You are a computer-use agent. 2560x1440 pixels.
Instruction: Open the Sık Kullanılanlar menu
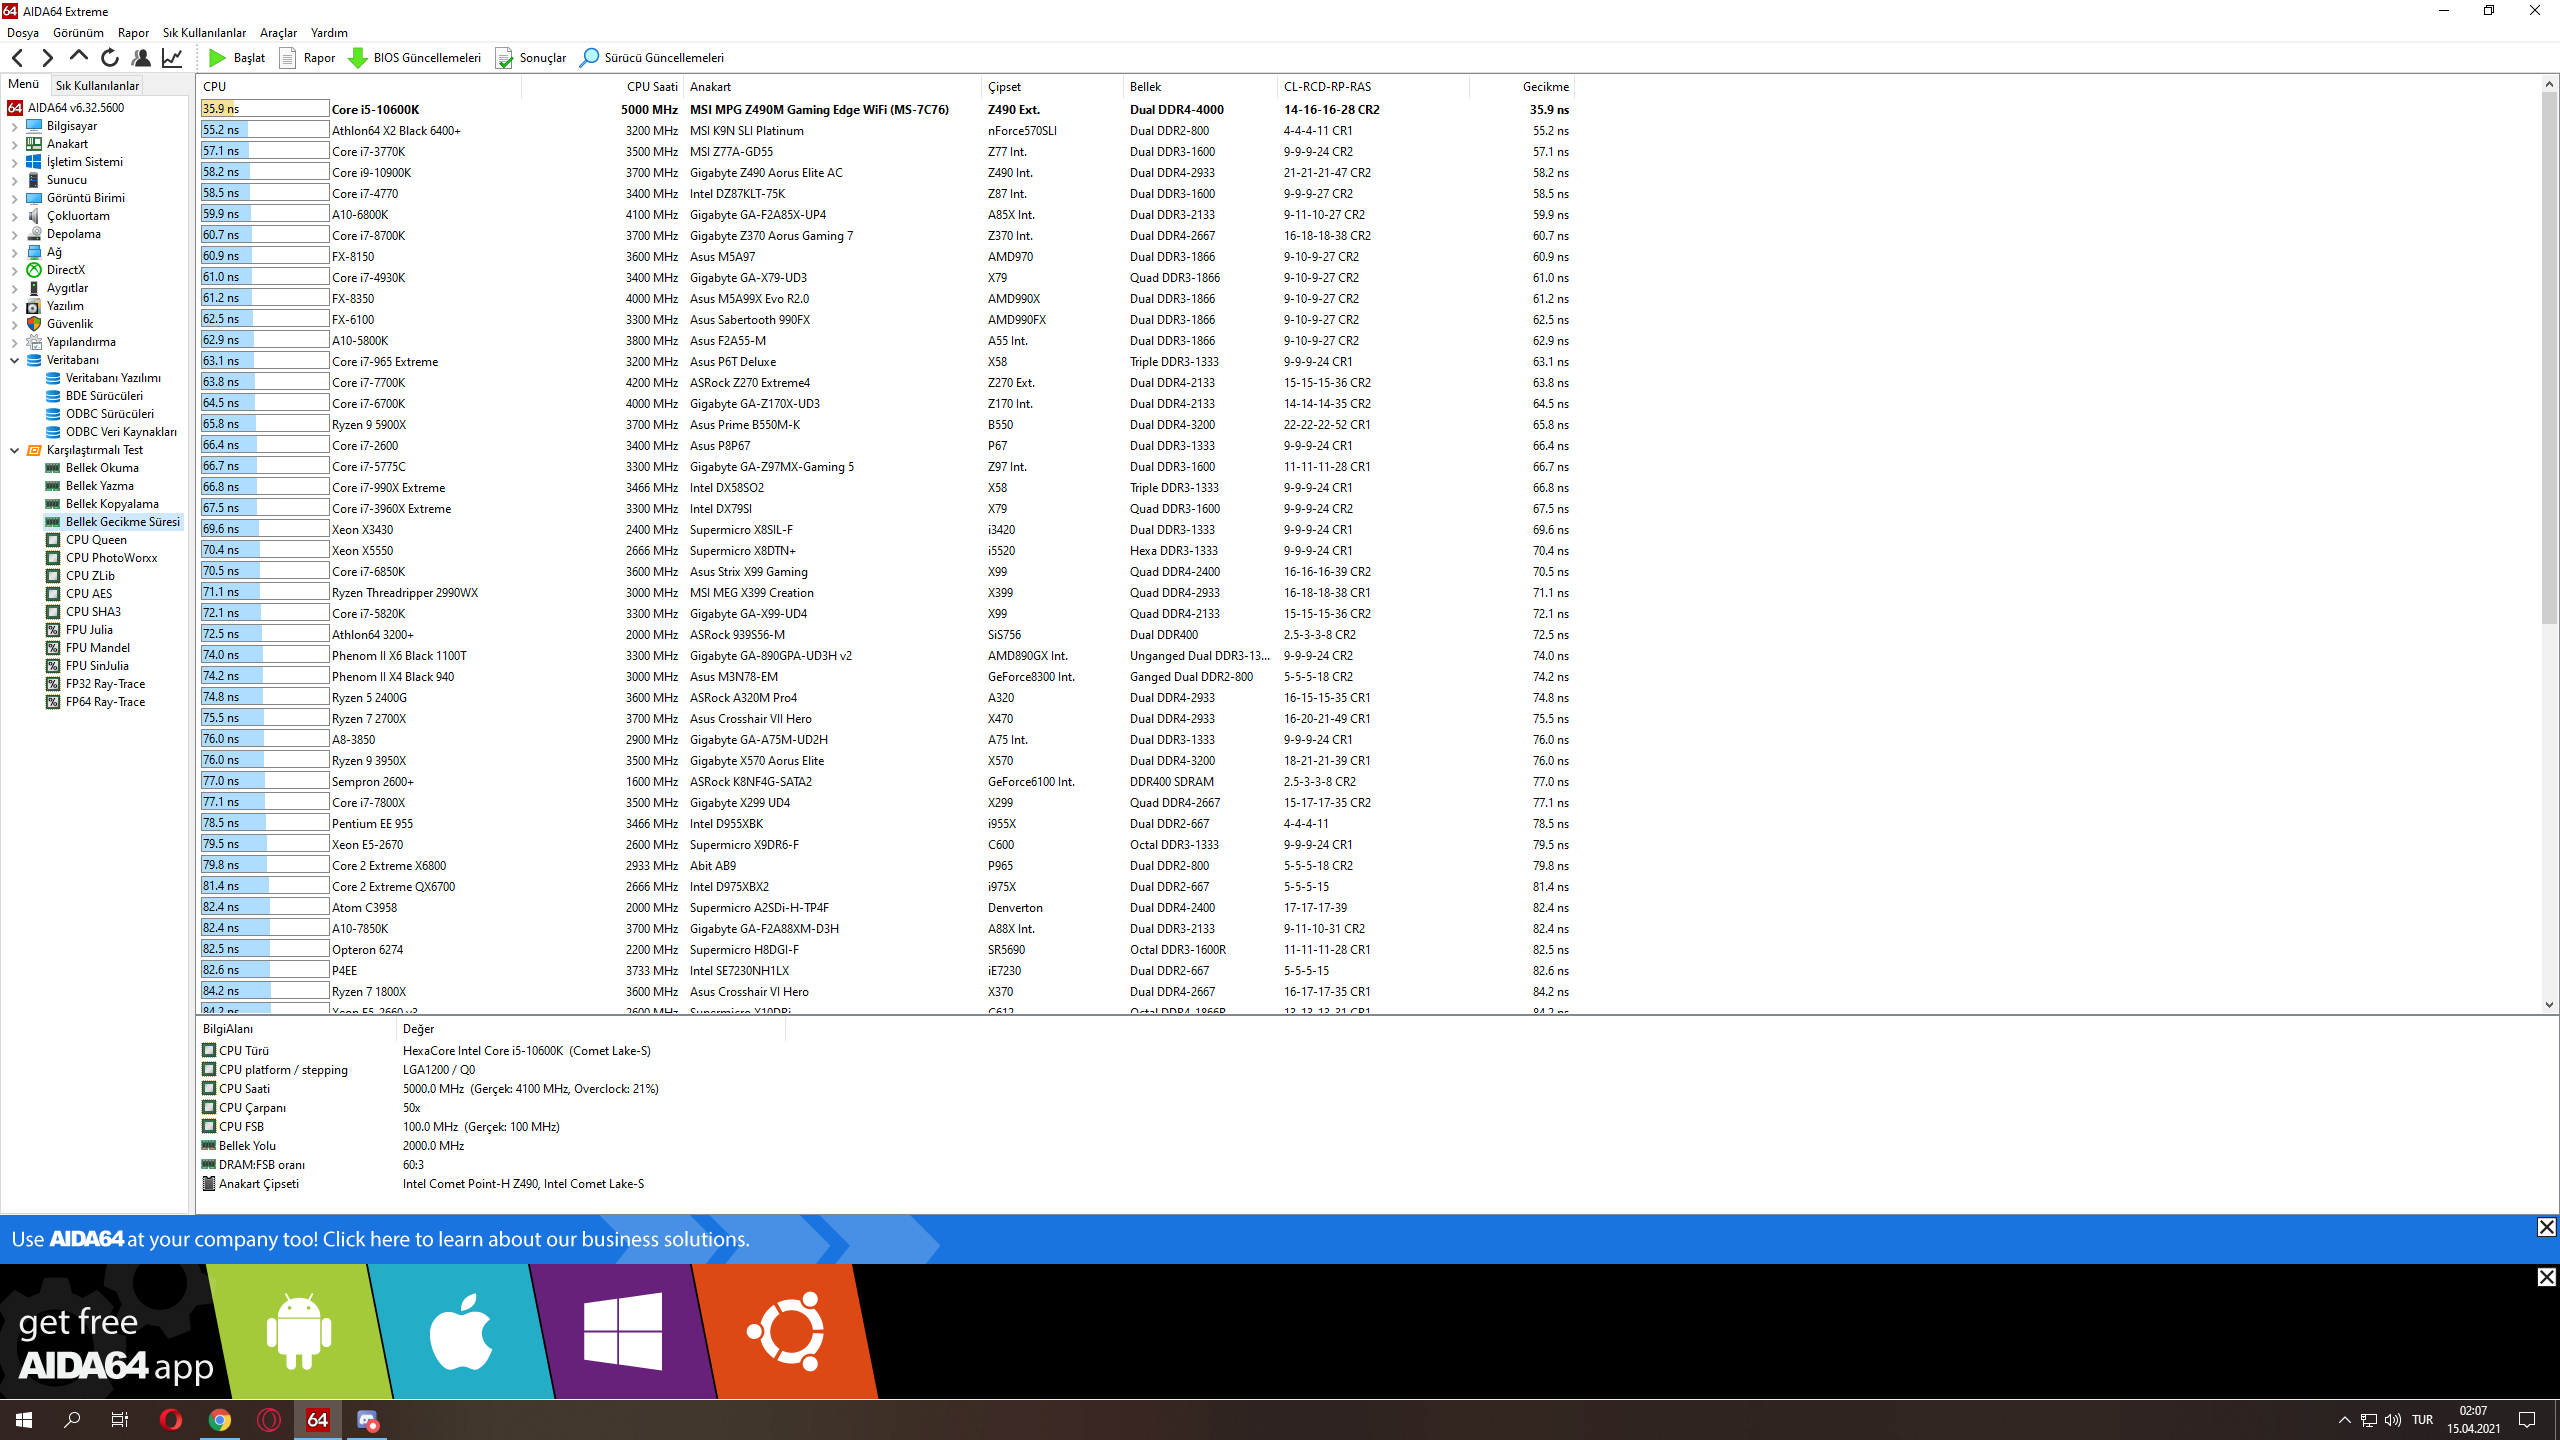(204, 33)
